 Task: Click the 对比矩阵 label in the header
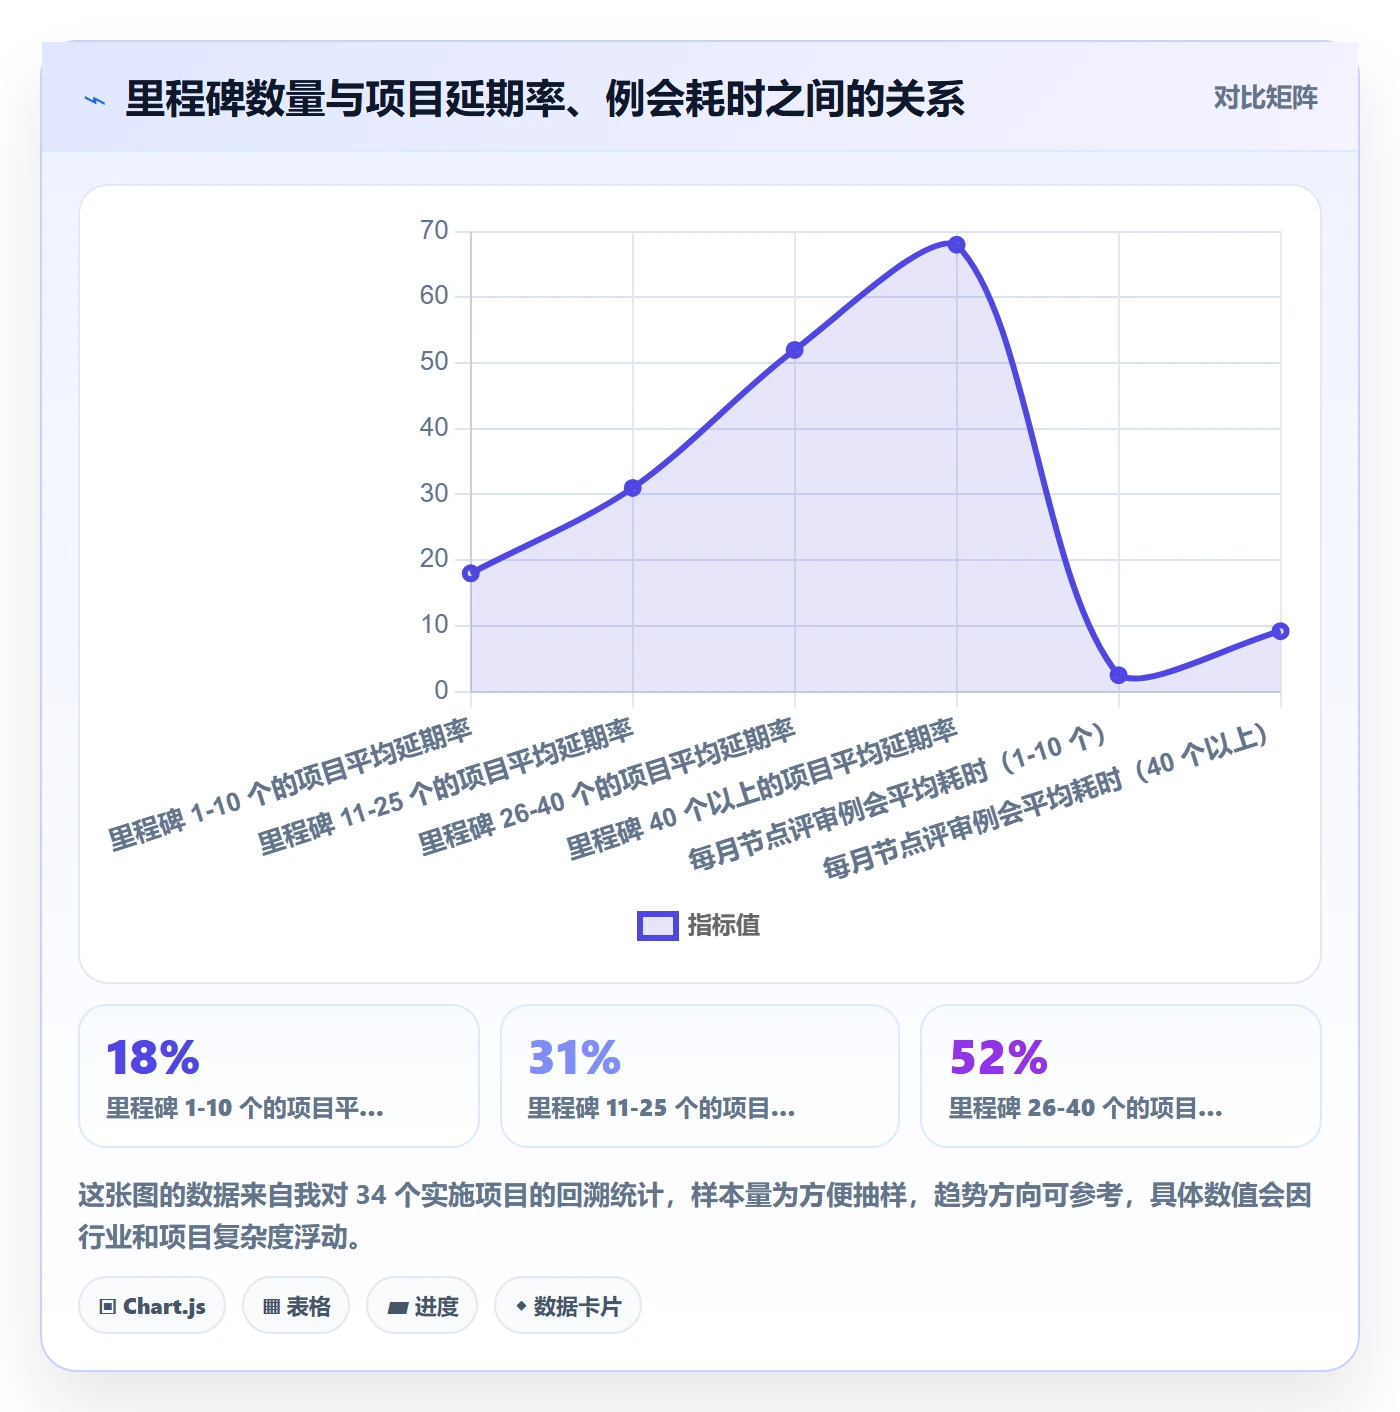1265,98
